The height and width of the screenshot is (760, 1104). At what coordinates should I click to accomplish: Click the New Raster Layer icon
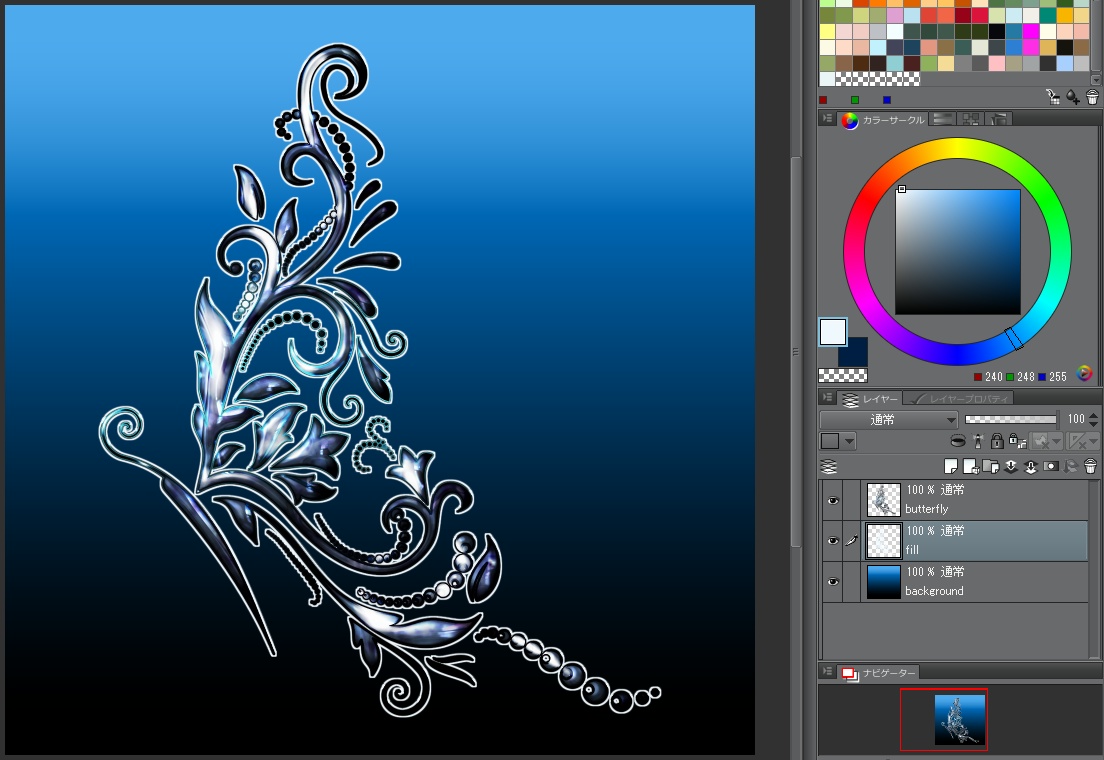click(951, 466)
